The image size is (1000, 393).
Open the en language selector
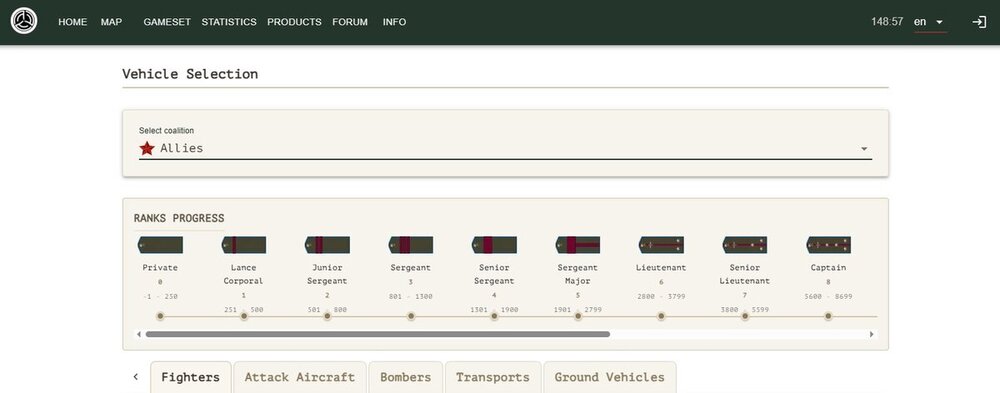pos(930,22)
